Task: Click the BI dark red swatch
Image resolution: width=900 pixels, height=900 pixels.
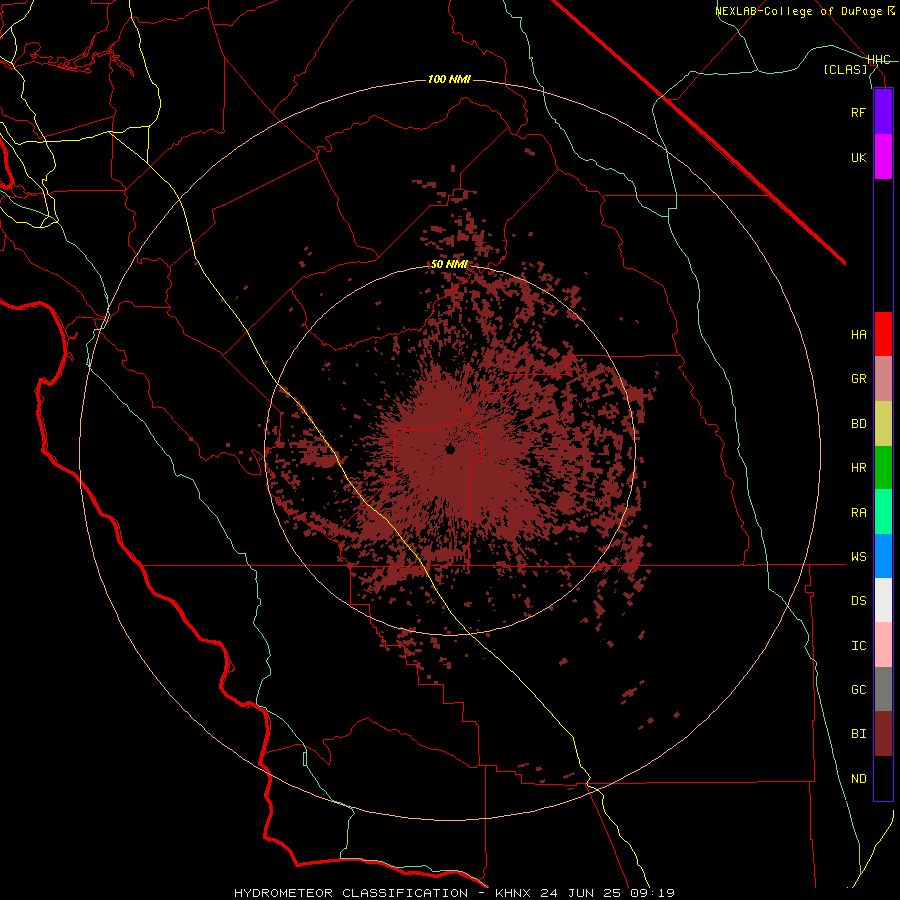Action: tap(883, 734)
